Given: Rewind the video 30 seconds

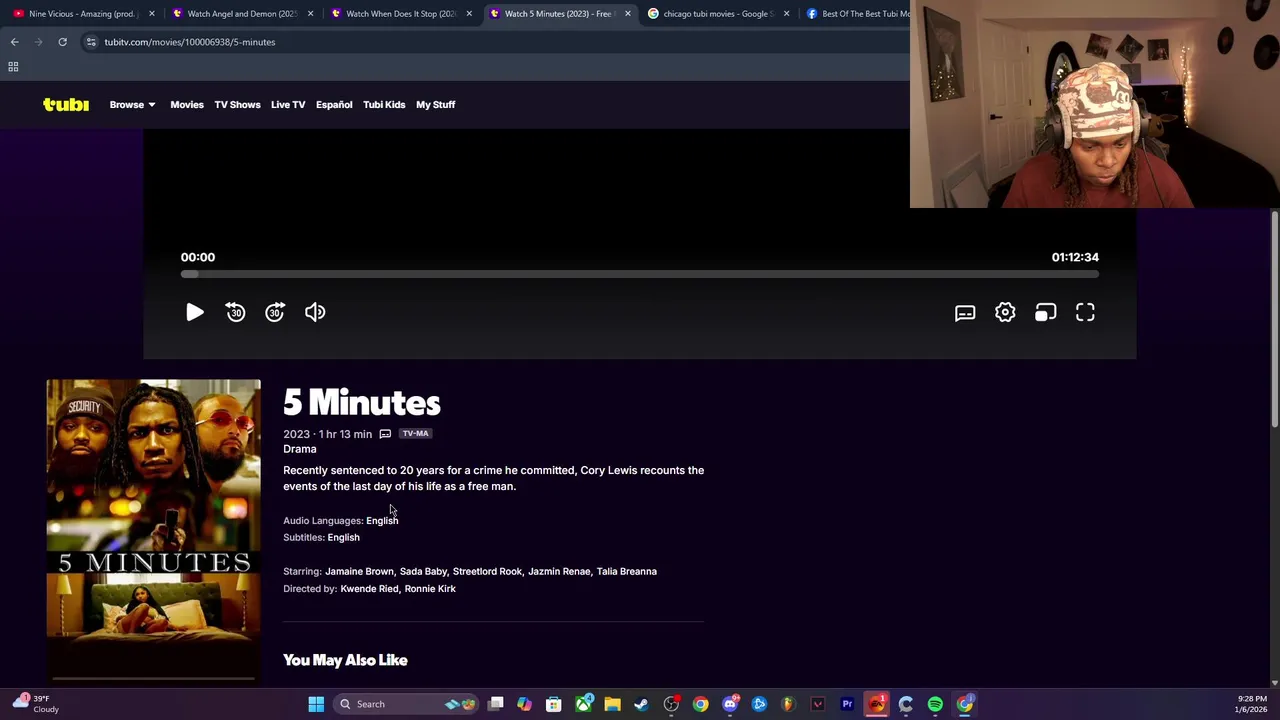Looking at the screenshot, I should pos(235,312).
